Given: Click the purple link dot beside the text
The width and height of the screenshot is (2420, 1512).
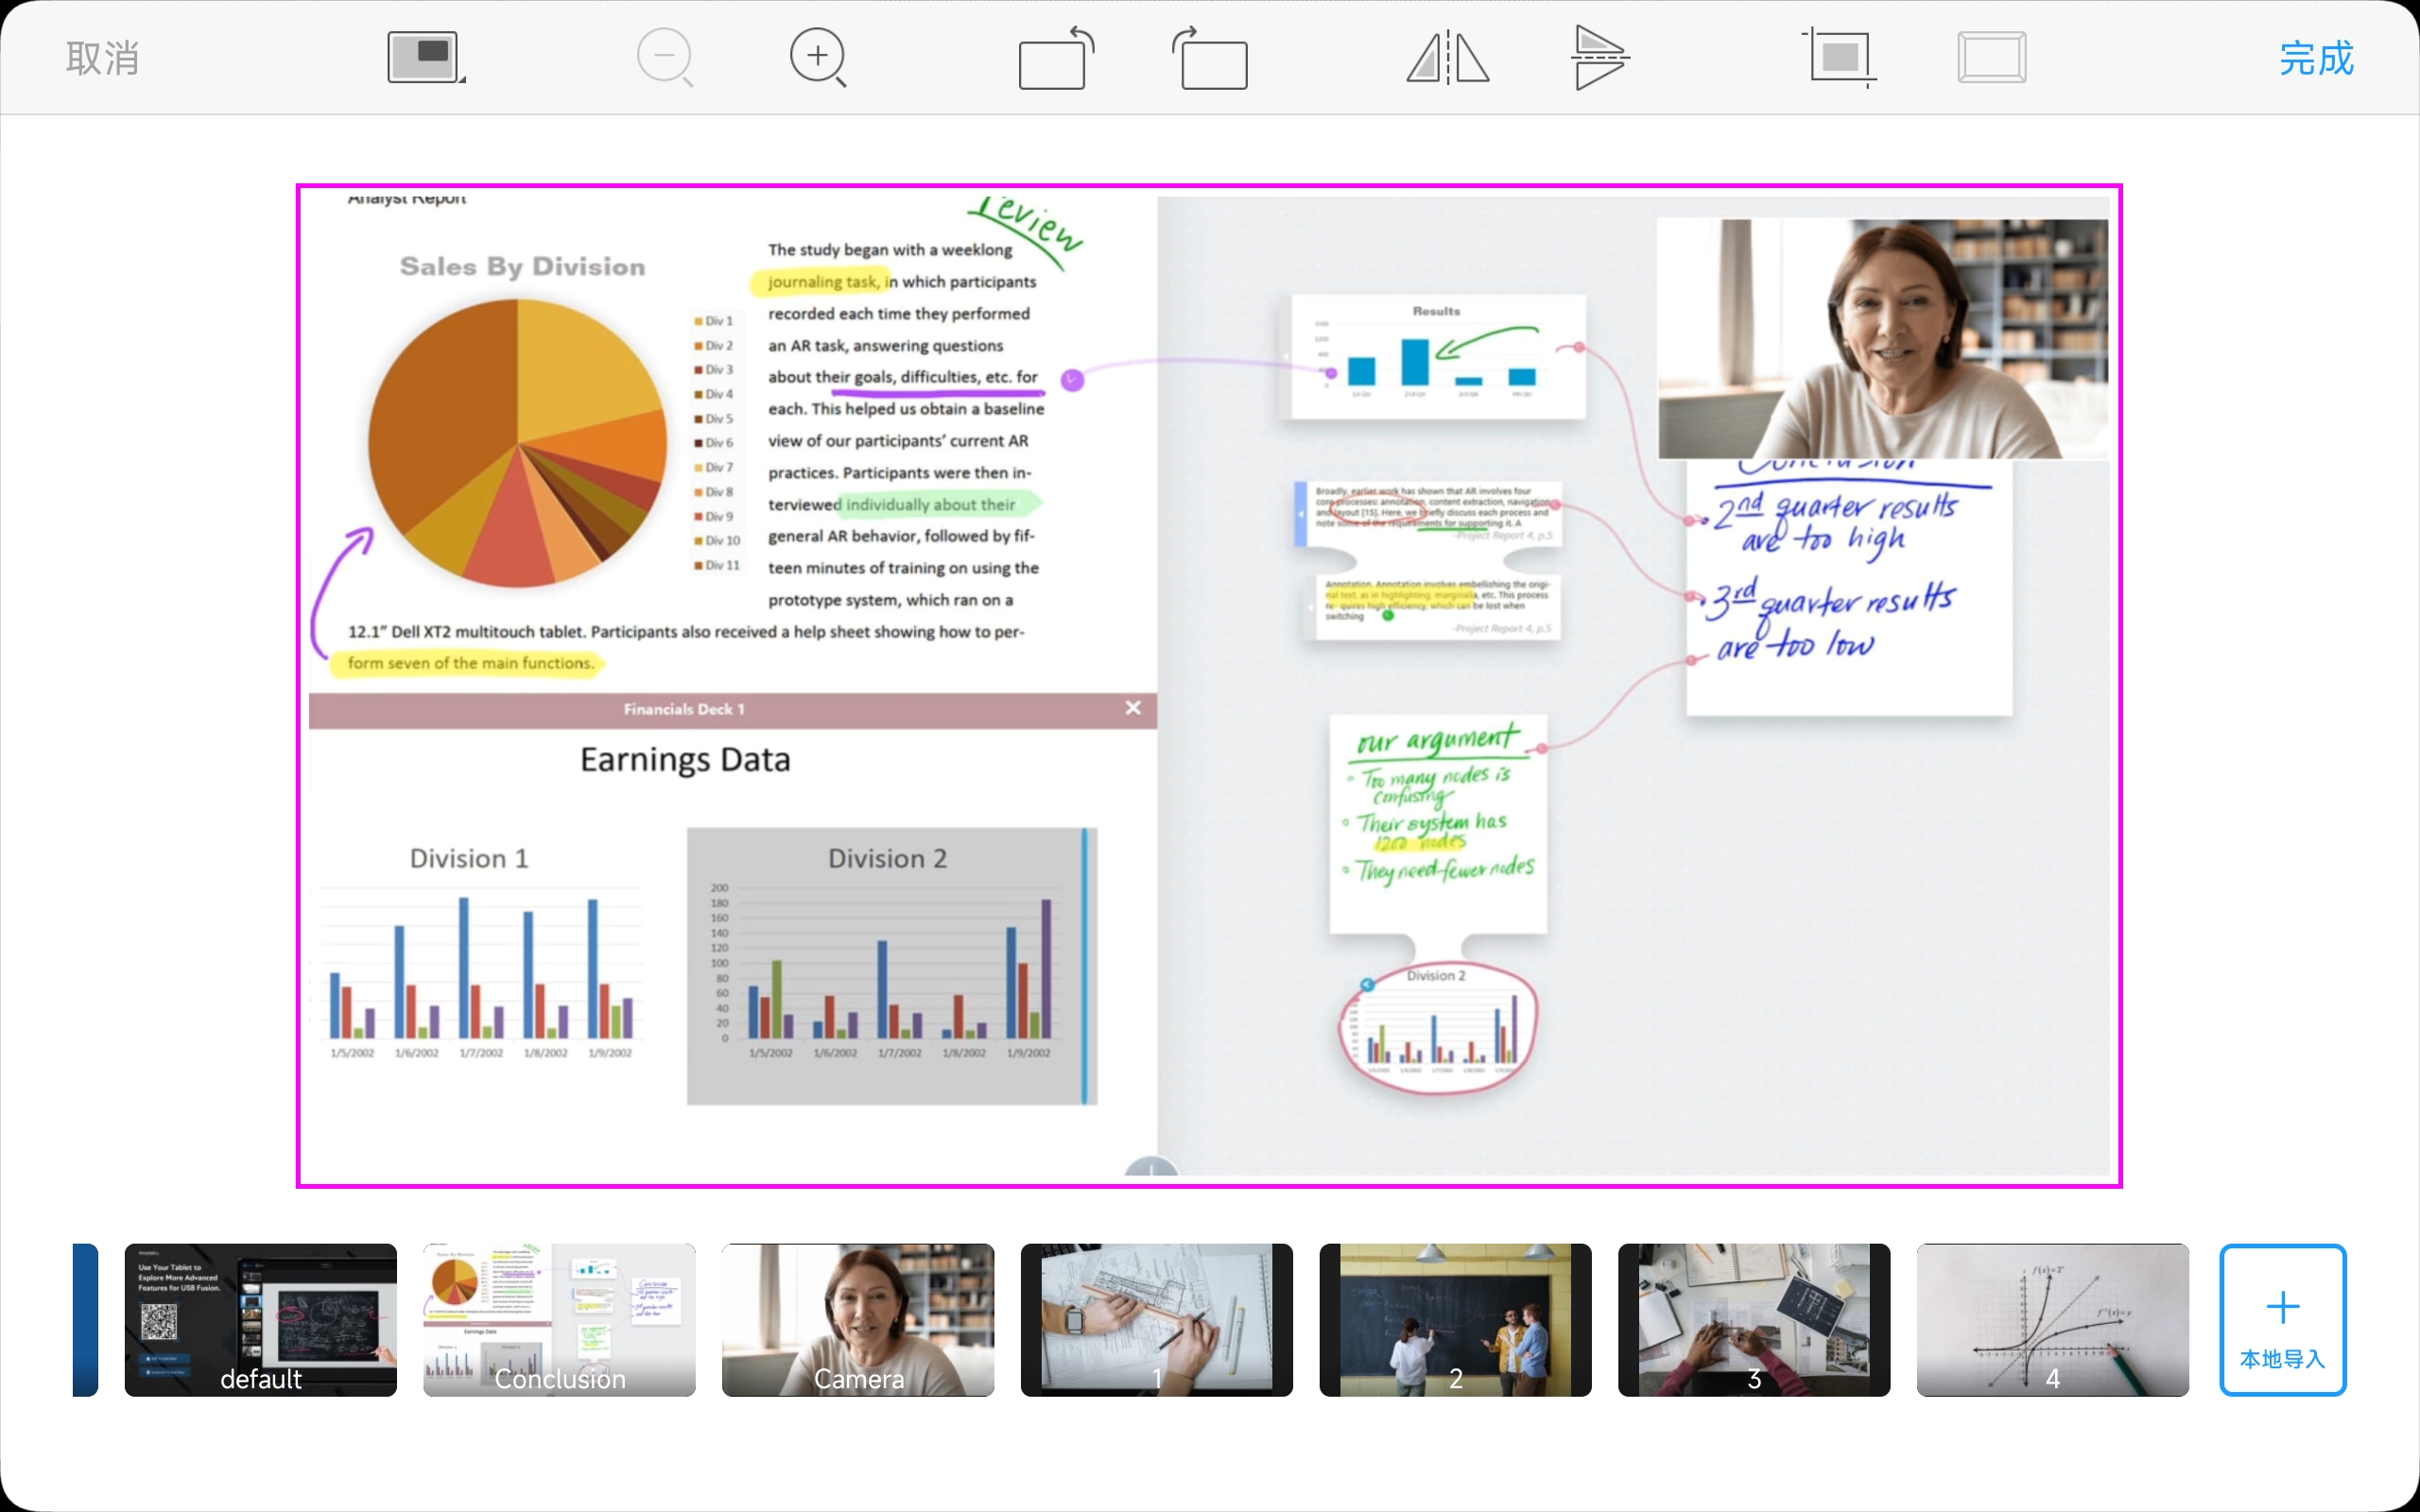Looking at the screenshot, I should click(x=1072, y=380).
